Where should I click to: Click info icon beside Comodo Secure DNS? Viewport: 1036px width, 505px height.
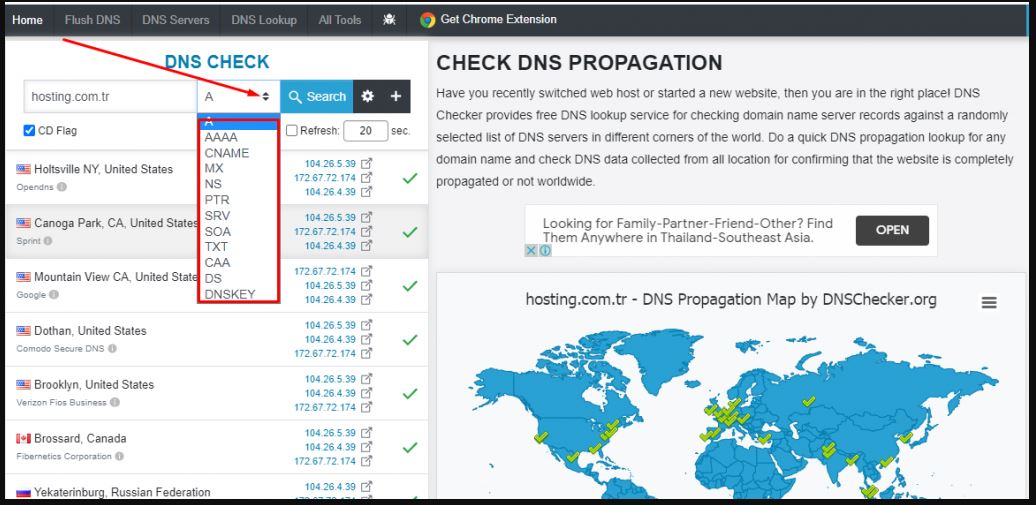pos(112,349)
